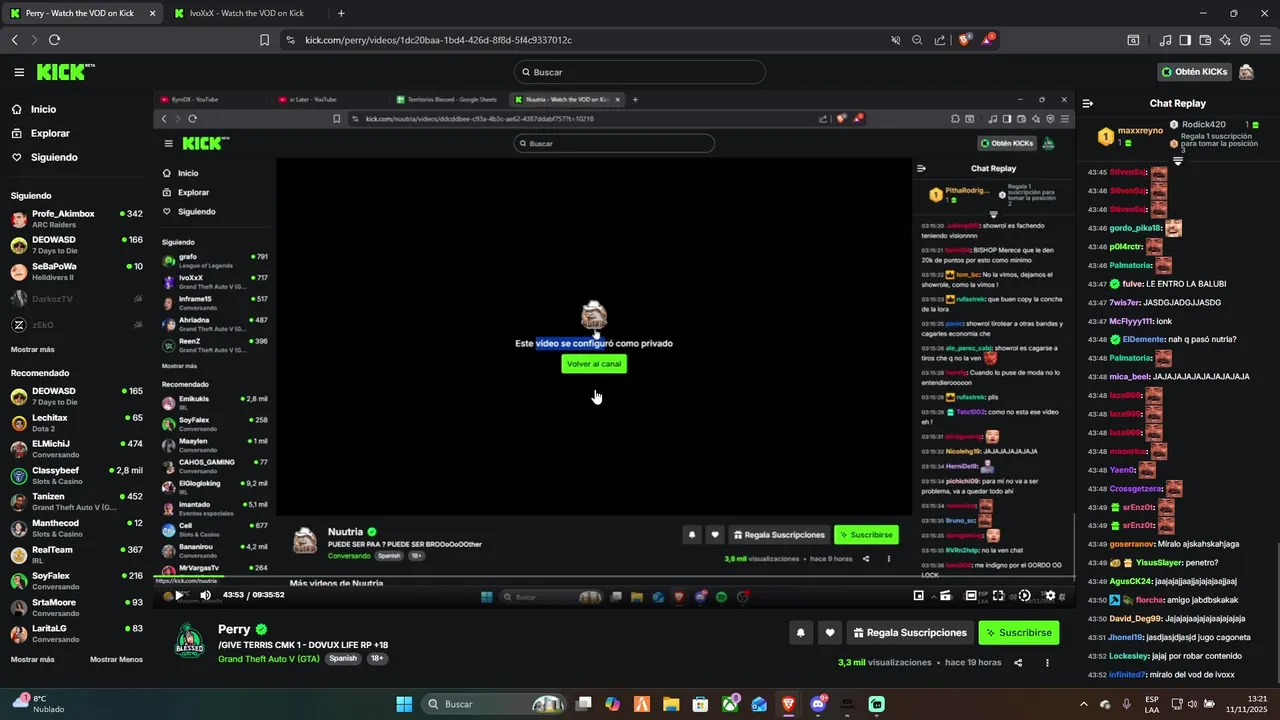Open the Brave VPN shield icon
The width and height of the screenshot is (1280, 720).
pyautogui.click(x=1245, y=40)
